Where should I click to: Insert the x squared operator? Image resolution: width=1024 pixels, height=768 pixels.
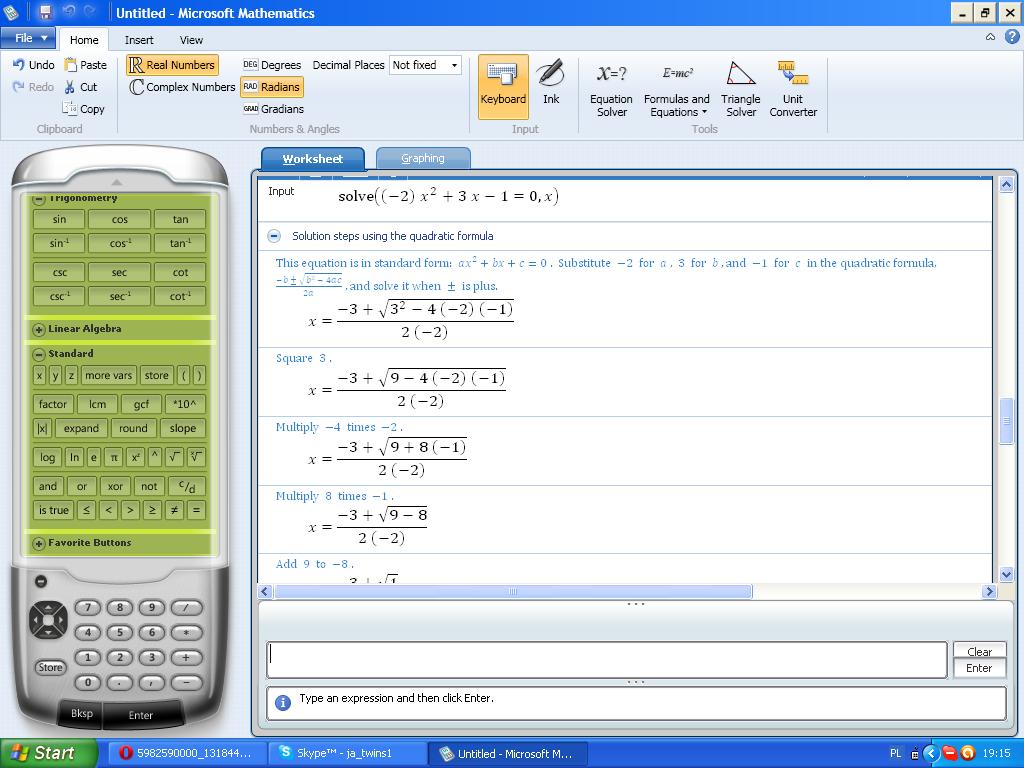(x=135, y=457)
